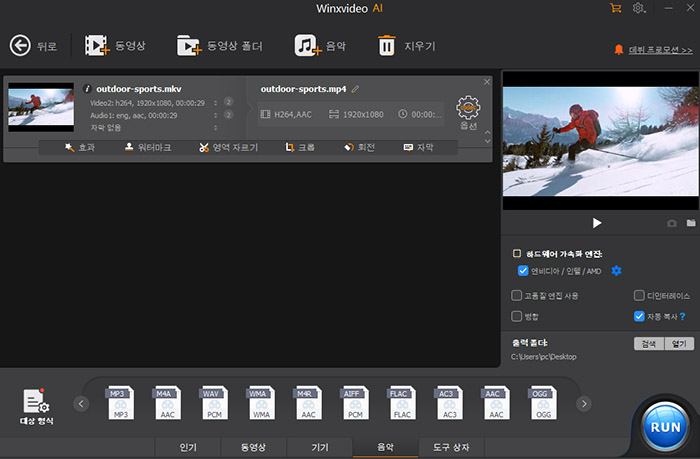Click the promotion bell icon
This screenshot has height=459, width=700.
[619, 50]
